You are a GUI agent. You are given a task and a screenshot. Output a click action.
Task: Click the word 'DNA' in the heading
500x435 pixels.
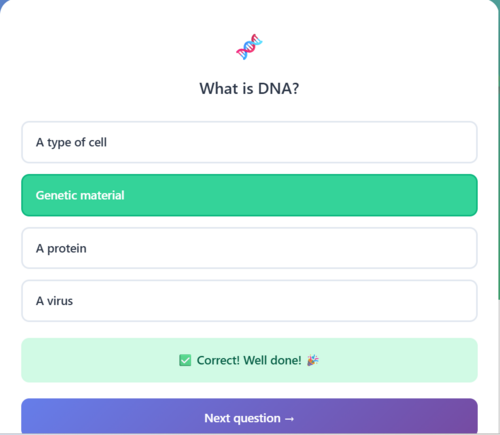278,89
